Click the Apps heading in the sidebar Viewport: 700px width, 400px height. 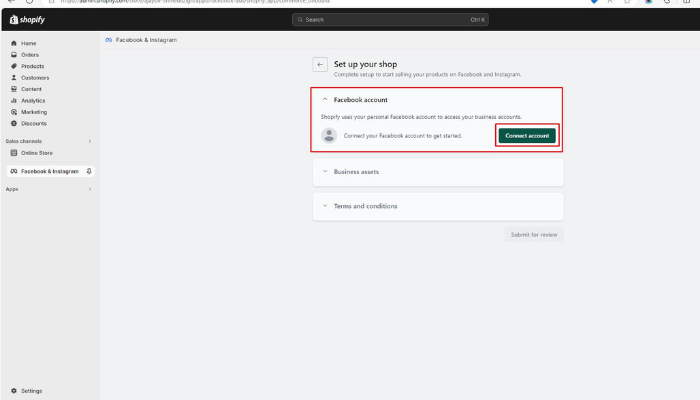pos(12,189)
